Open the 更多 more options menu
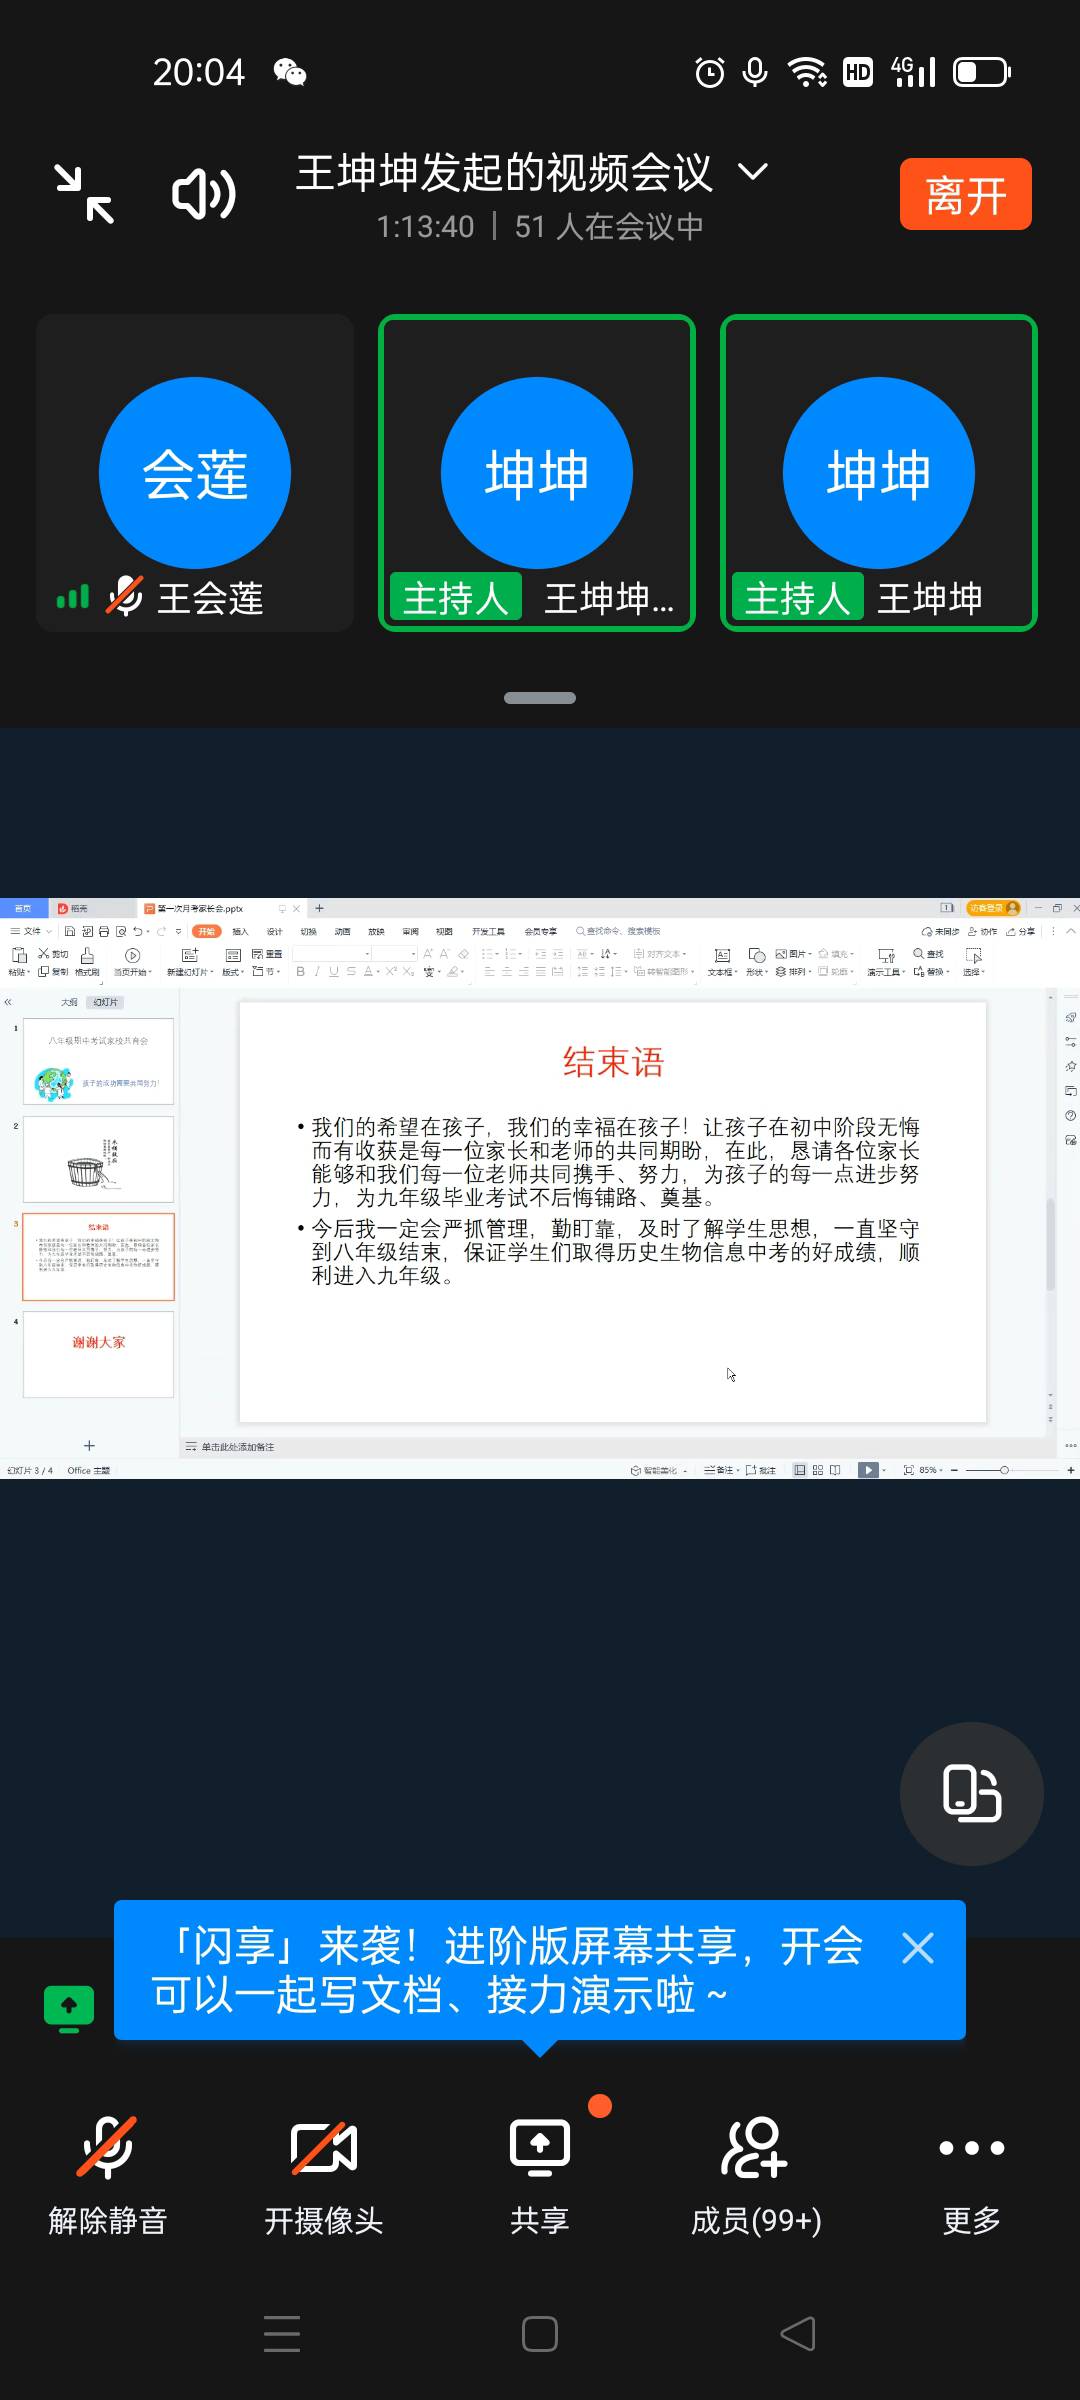Viewport: 1080px width, 2400px height. [x=971, y=2177]
